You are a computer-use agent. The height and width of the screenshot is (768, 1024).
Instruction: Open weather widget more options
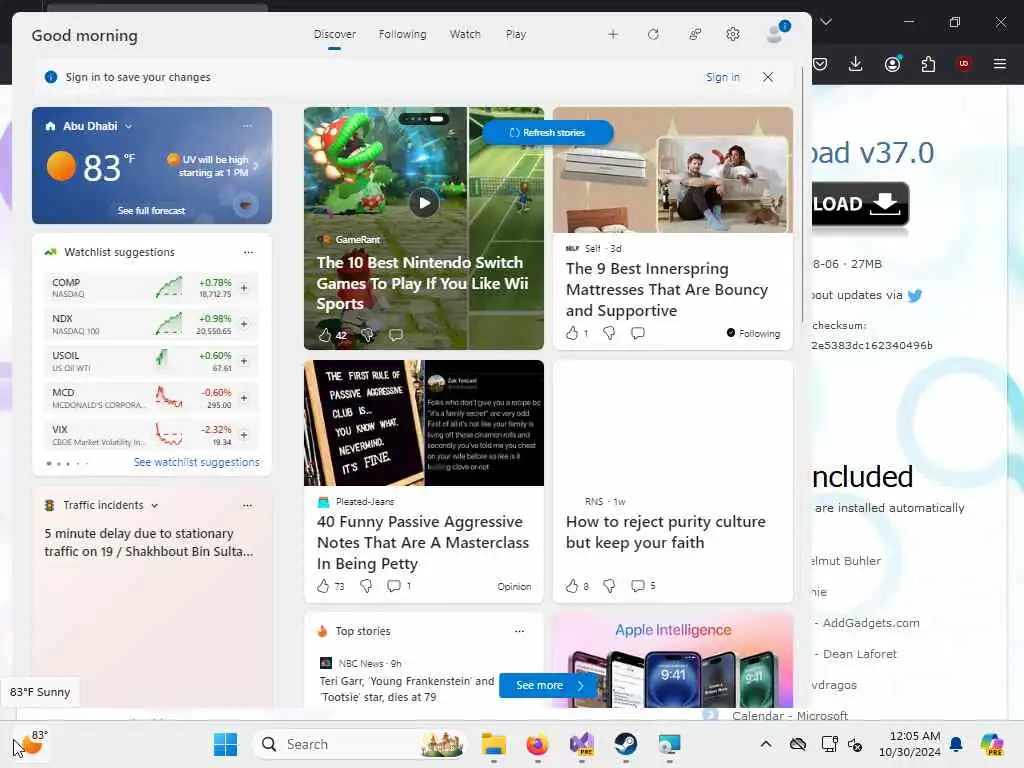(247, 125)
